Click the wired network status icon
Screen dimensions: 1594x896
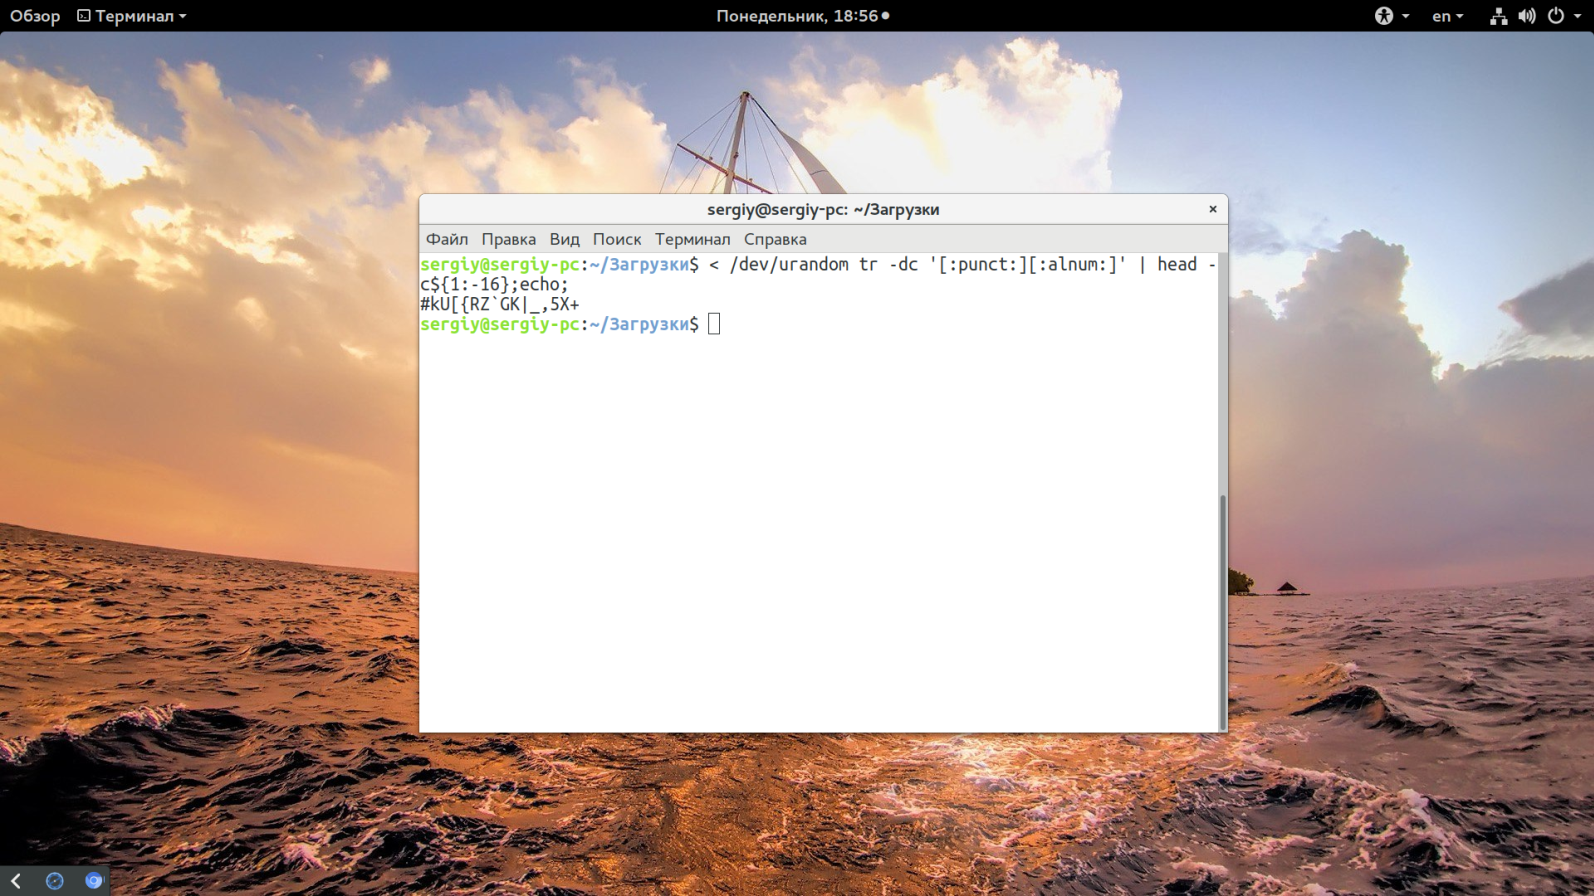(x=1498, y=16)
